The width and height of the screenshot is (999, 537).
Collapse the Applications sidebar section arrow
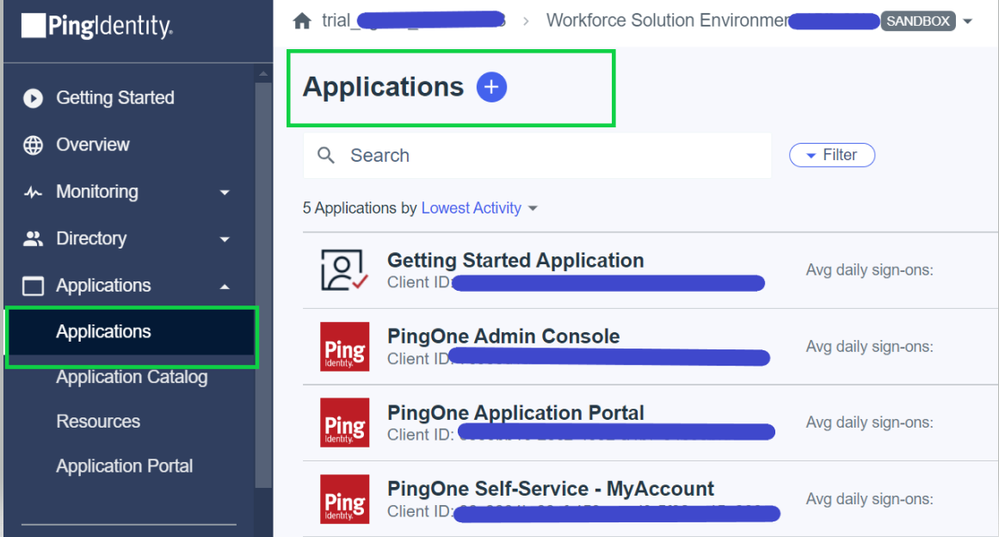click(x=224, y=286)
